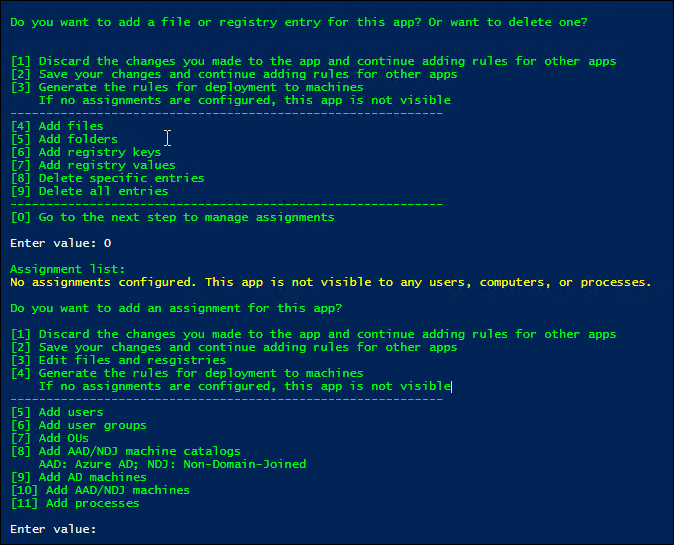Screen dimensions: 674x545
Task: Select "[8] Add AAD/NDJ machine catalogs" option
Action: pos(125,451)
